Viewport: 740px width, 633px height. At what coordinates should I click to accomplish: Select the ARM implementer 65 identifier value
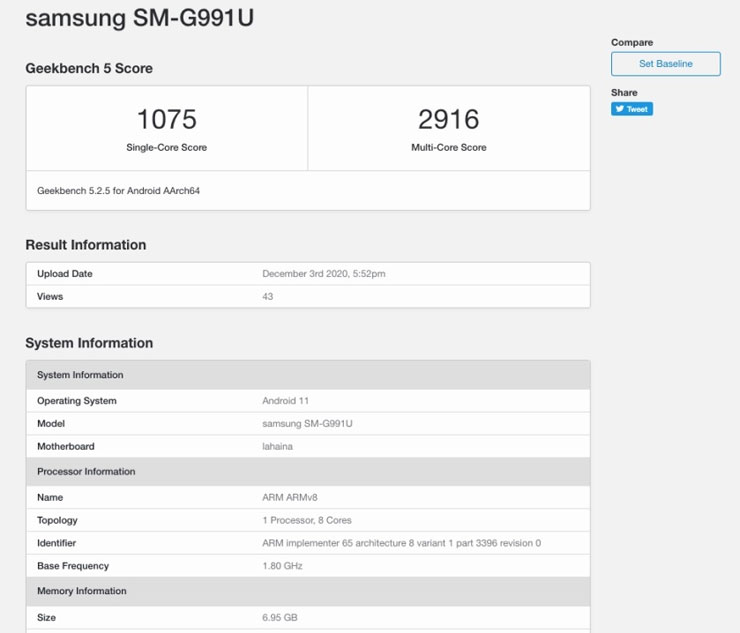[402, 543]
